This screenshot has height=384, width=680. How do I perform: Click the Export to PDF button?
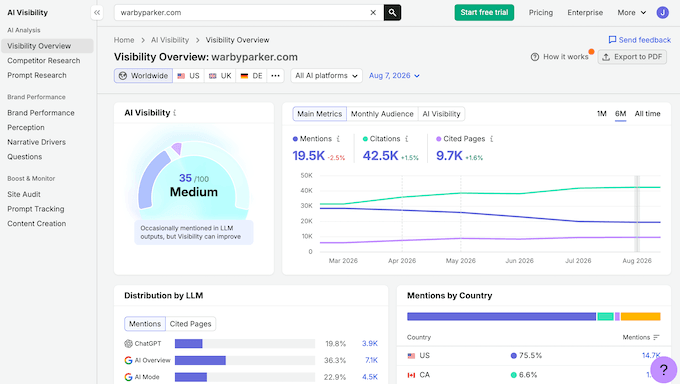click(x=632, y=57)
